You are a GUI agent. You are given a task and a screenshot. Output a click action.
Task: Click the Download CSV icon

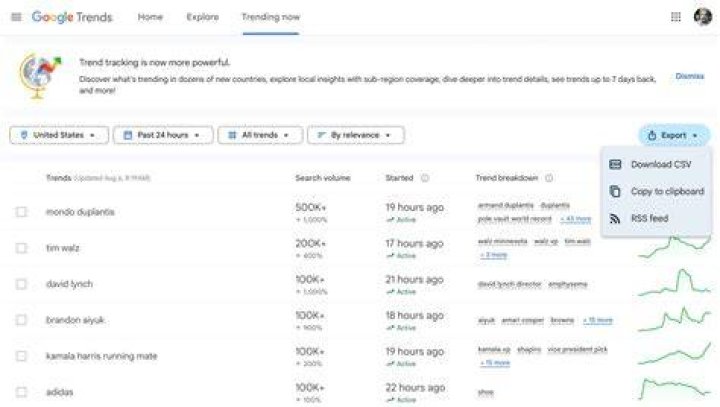(x=615, y=164)
